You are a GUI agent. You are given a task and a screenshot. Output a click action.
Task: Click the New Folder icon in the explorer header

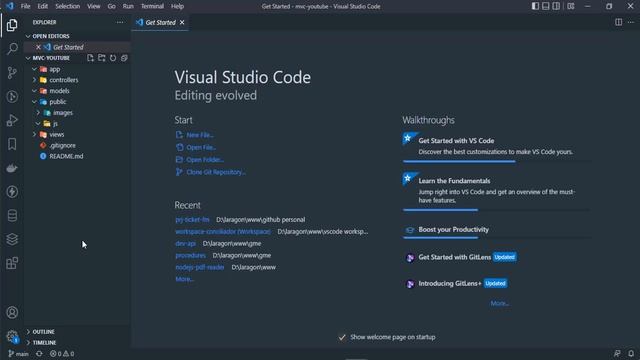pos(102,58)
